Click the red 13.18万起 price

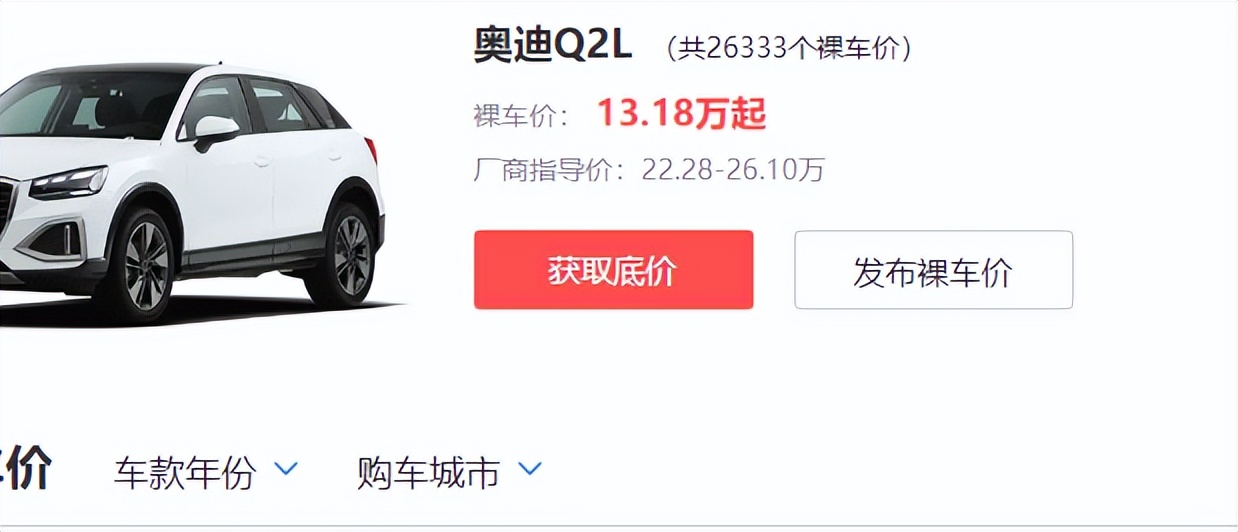pyautogui.click(x=682, y=114)
